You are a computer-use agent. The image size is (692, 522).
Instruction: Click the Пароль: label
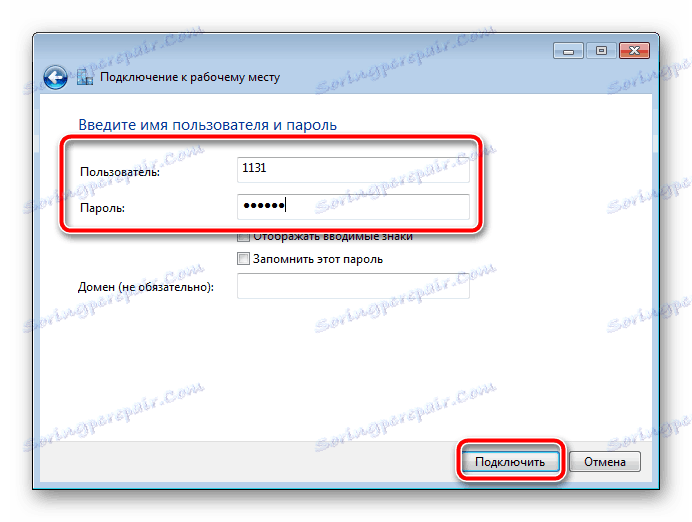[102, 208]
